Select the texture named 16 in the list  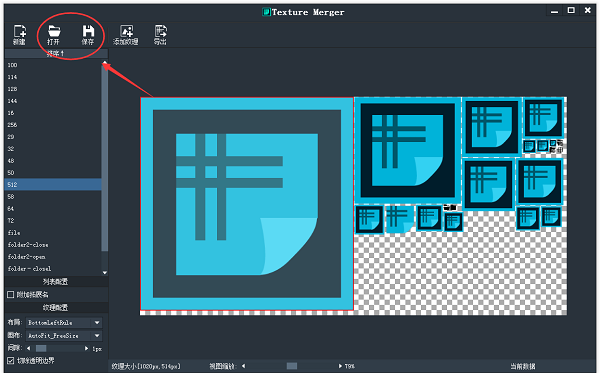tap(53, 113)
